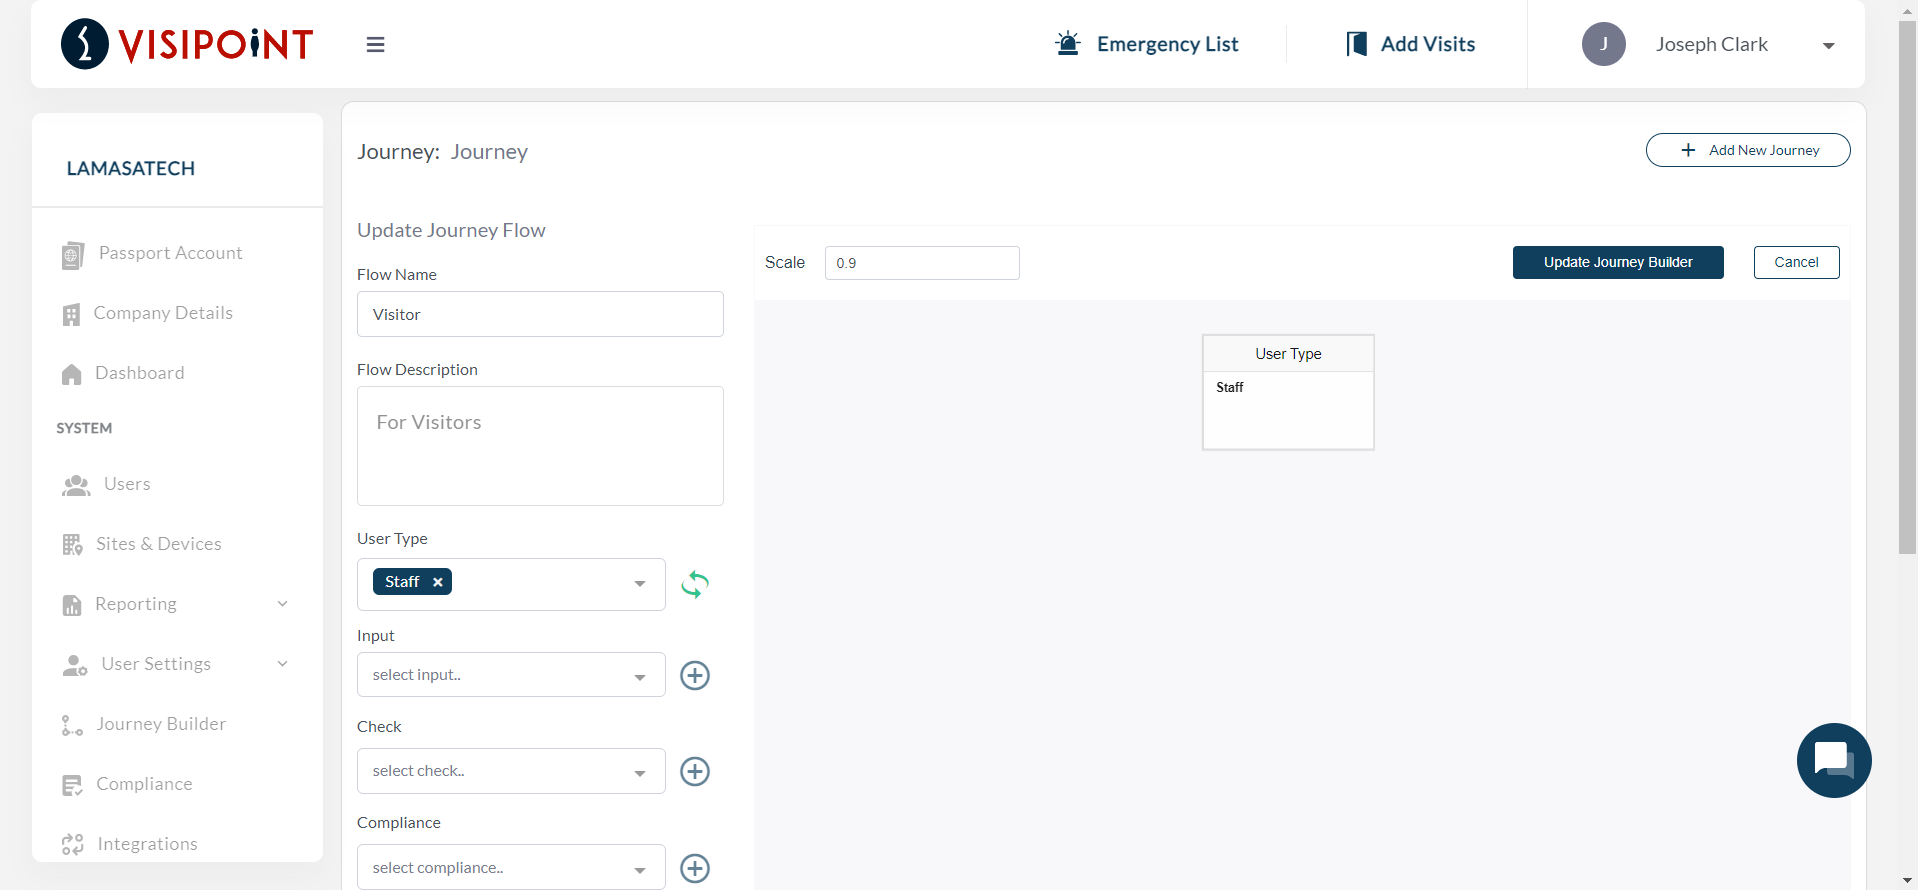This screenshot has height=890, width=1918.
Task: Open the select check dropdown
Action: click(510, 771)
